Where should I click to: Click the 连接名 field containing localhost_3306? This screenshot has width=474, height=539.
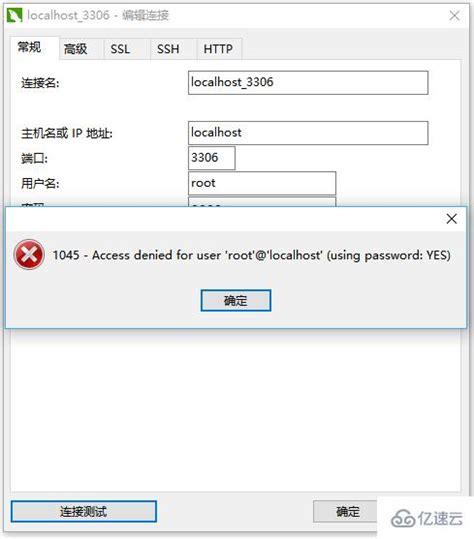pos(308,82)
